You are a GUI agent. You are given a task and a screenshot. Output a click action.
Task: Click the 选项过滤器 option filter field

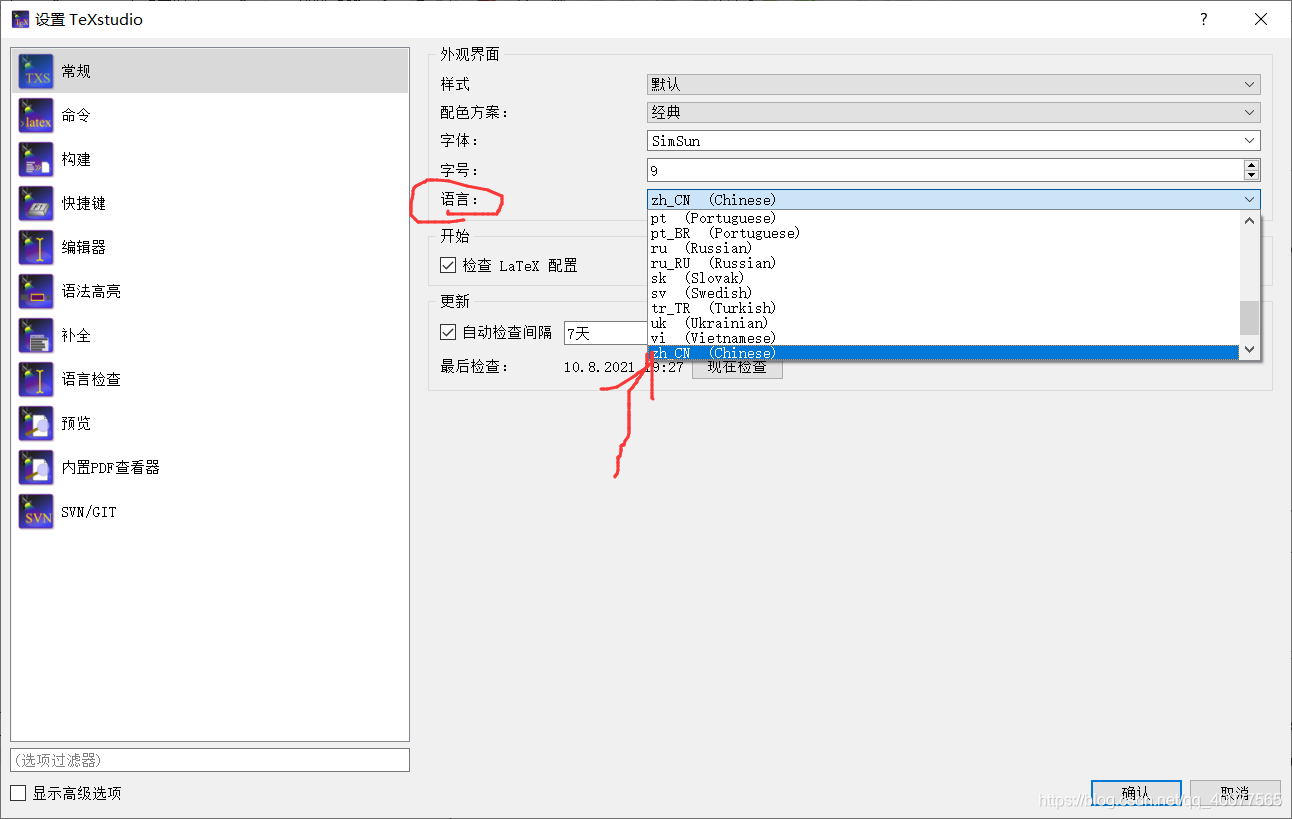tap(210, 760)
